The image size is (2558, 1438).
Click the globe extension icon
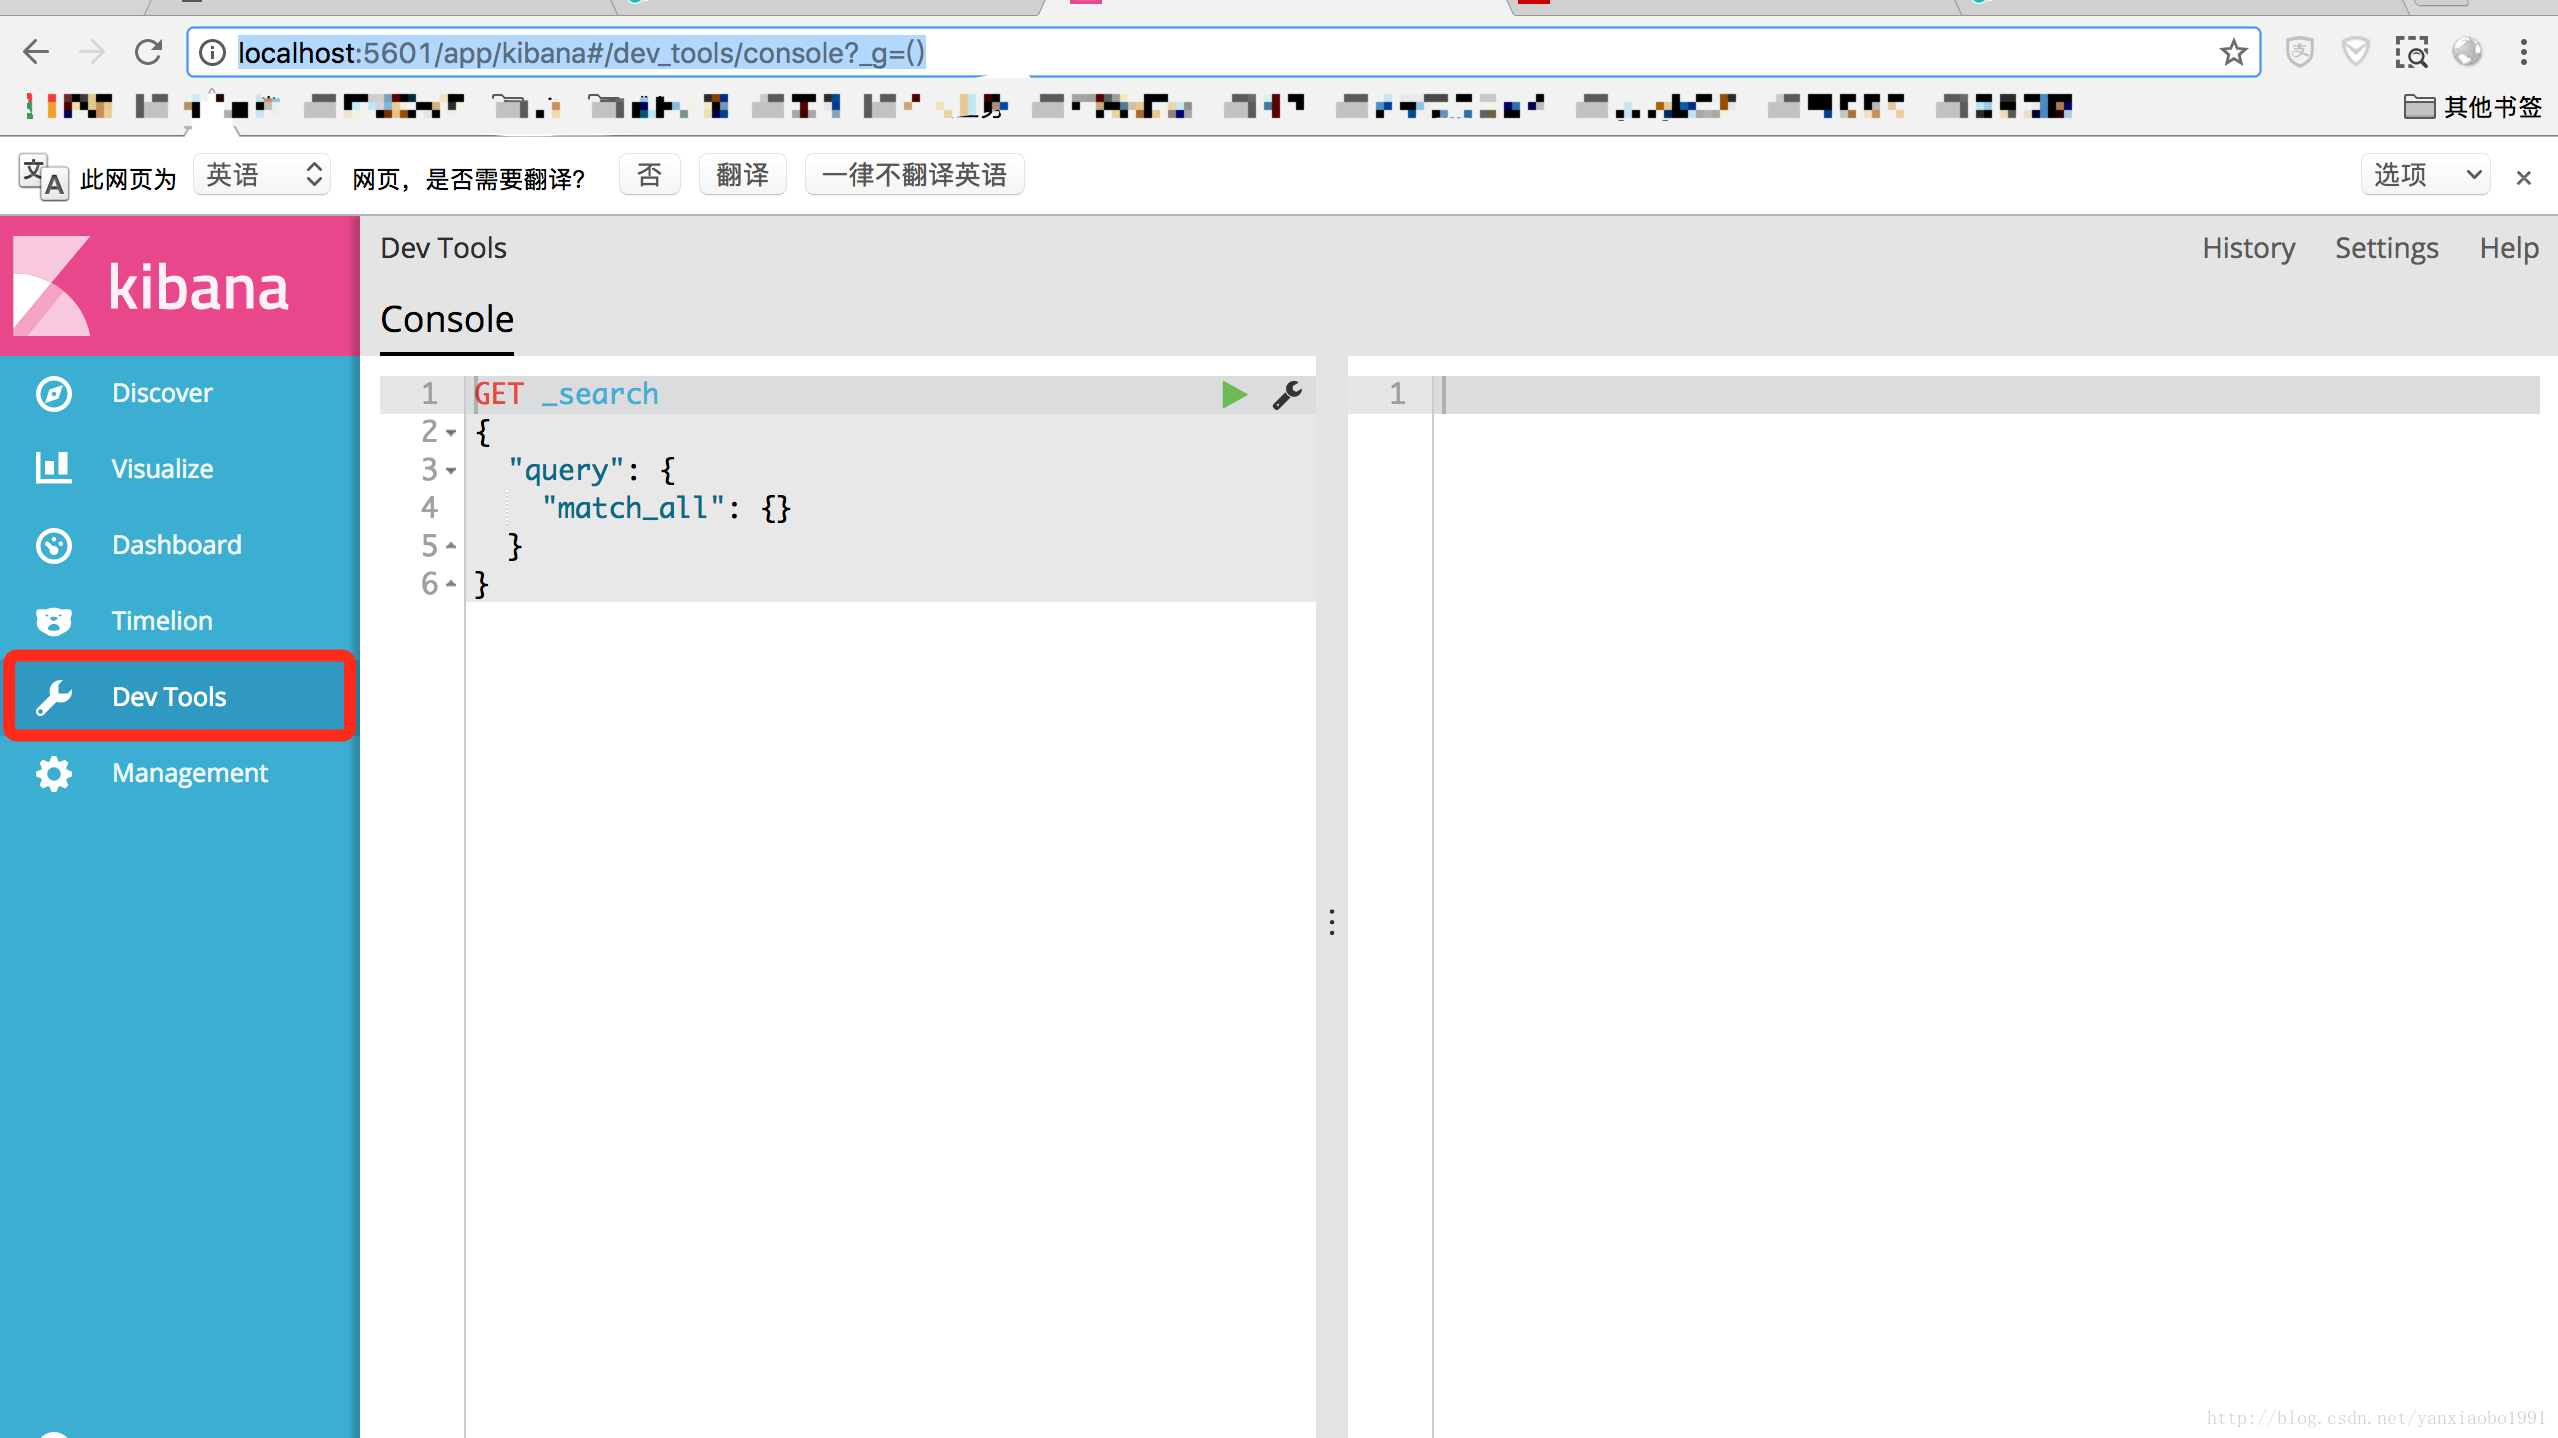[x=2467, y=52]
